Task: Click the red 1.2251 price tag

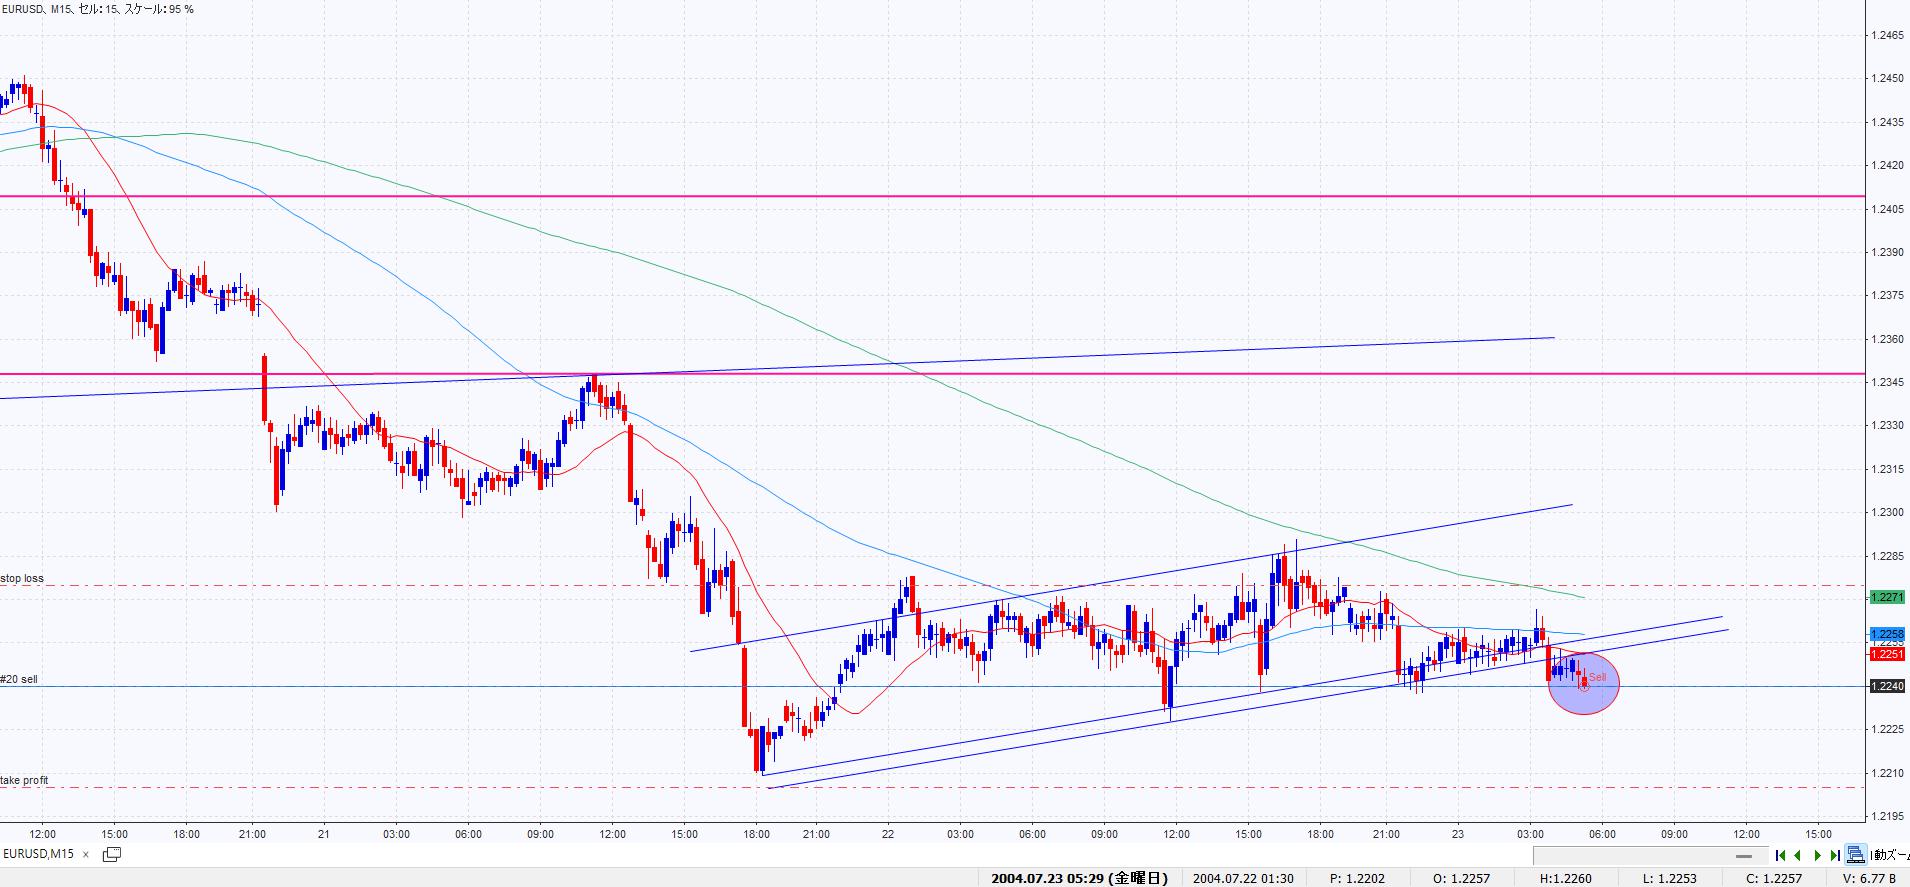Action: tap(1887, 654)
